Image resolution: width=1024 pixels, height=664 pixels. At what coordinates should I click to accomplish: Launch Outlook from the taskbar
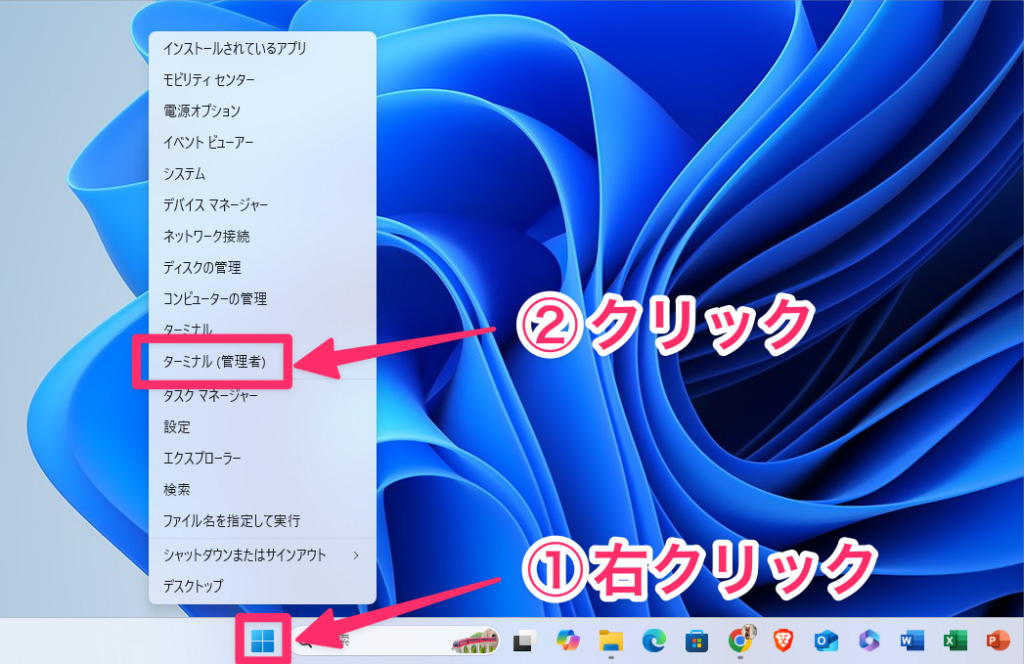tap(825, 641)
